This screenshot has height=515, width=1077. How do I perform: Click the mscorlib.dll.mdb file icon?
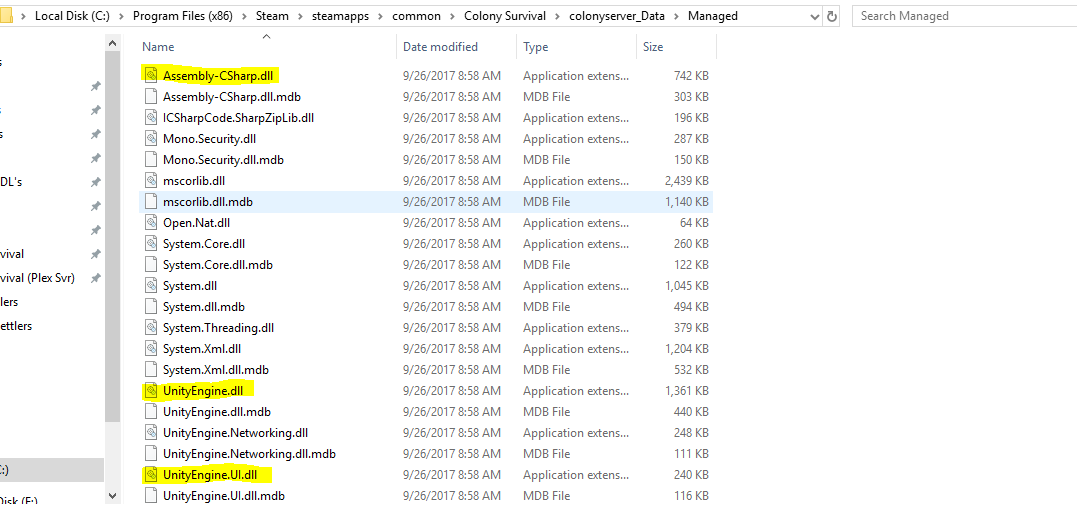(x=151, y=202)
